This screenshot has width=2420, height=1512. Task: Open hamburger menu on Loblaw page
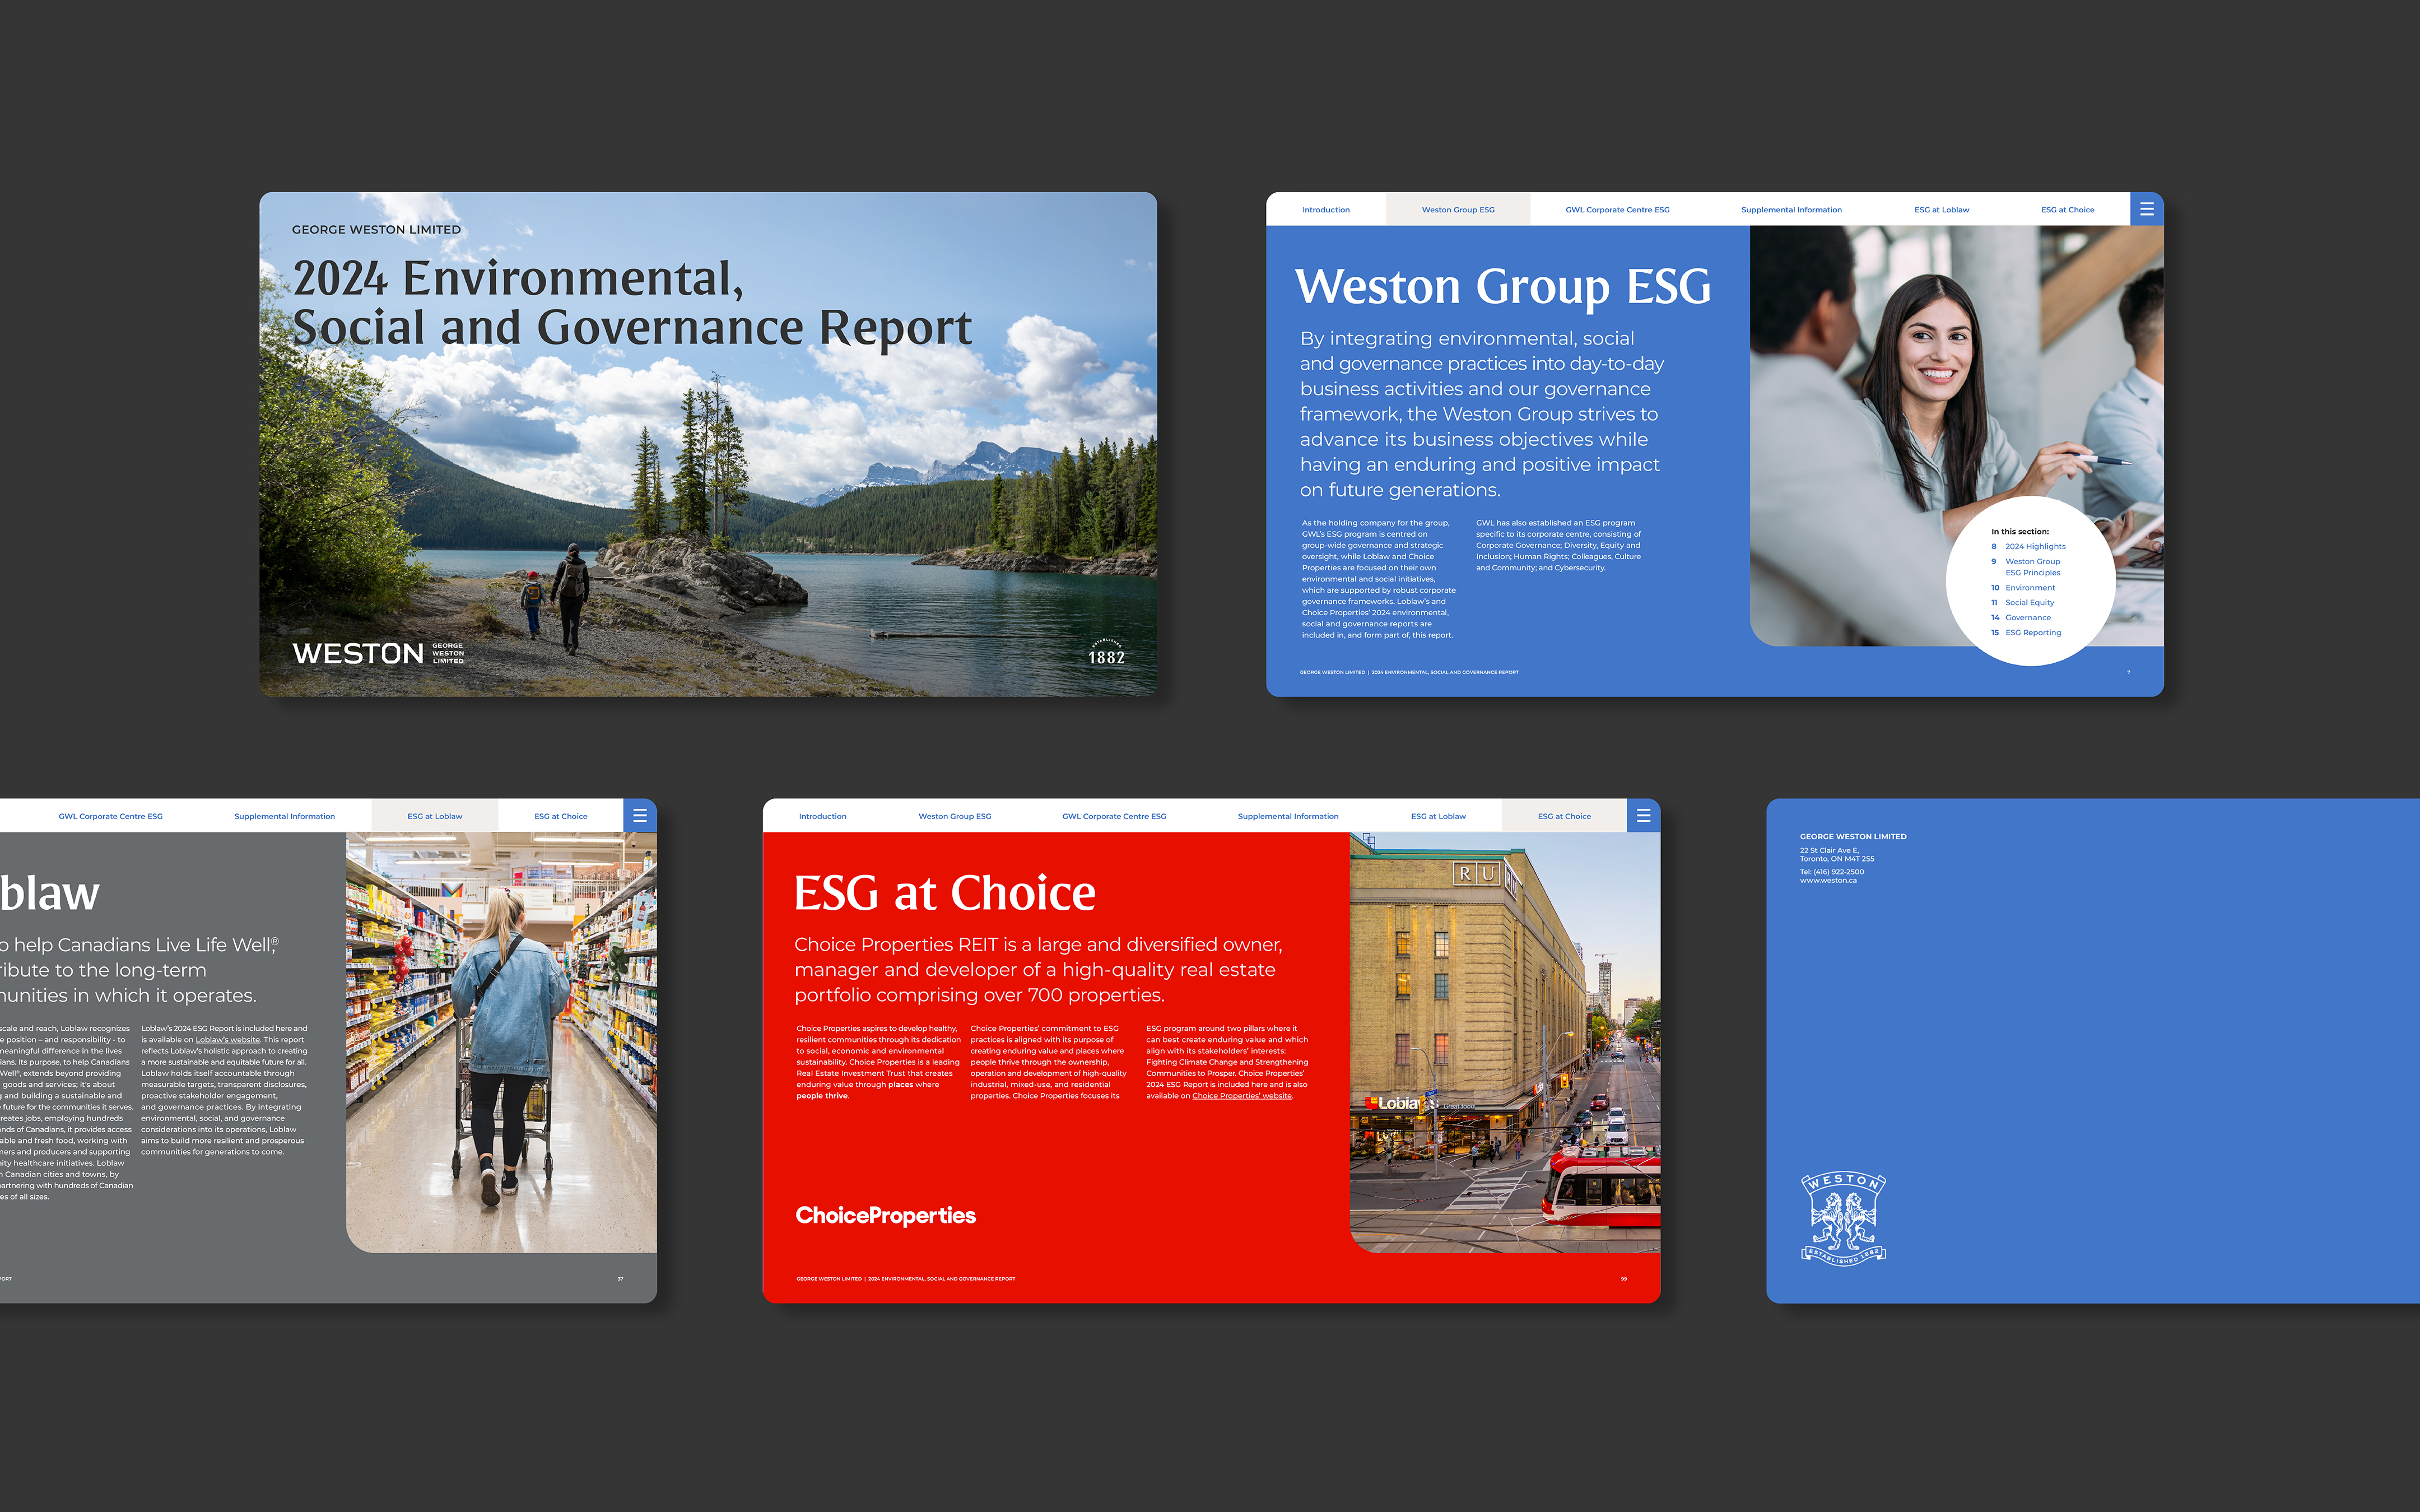pos(640,816)
